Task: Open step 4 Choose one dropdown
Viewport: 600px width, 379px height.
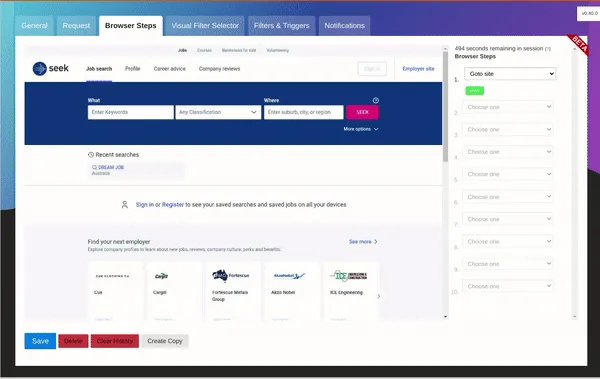Action: 508,152
